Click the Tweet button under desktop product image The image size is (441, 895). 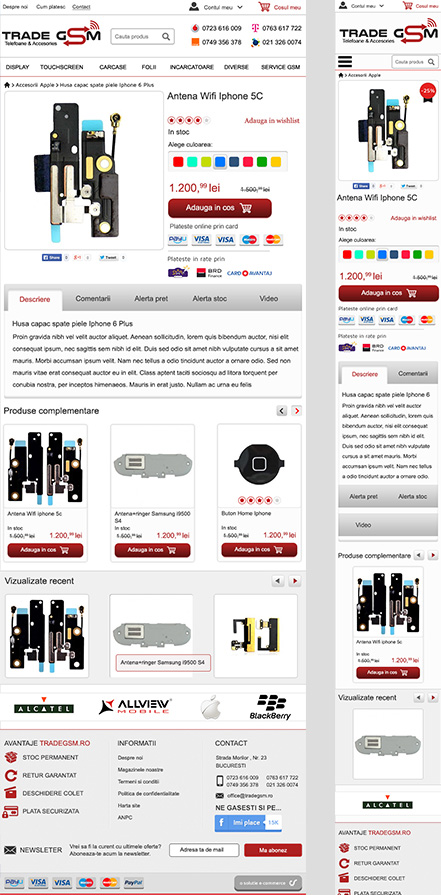(x=109, y=258)
